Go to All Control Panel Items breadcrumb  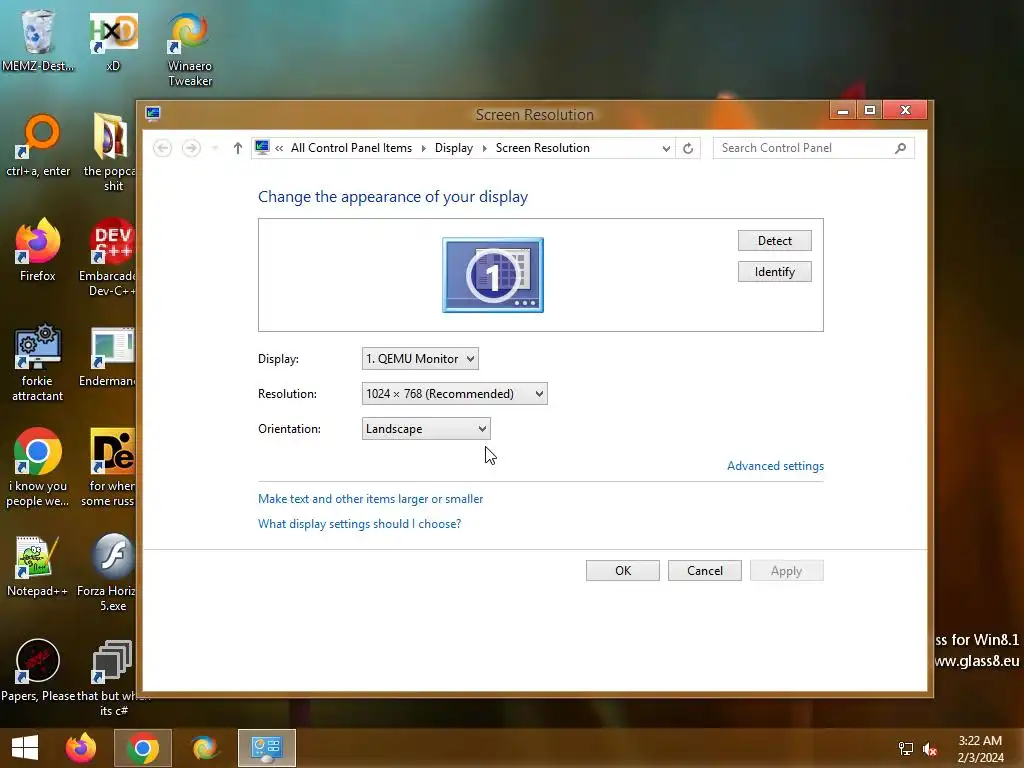tap(351, 148)
